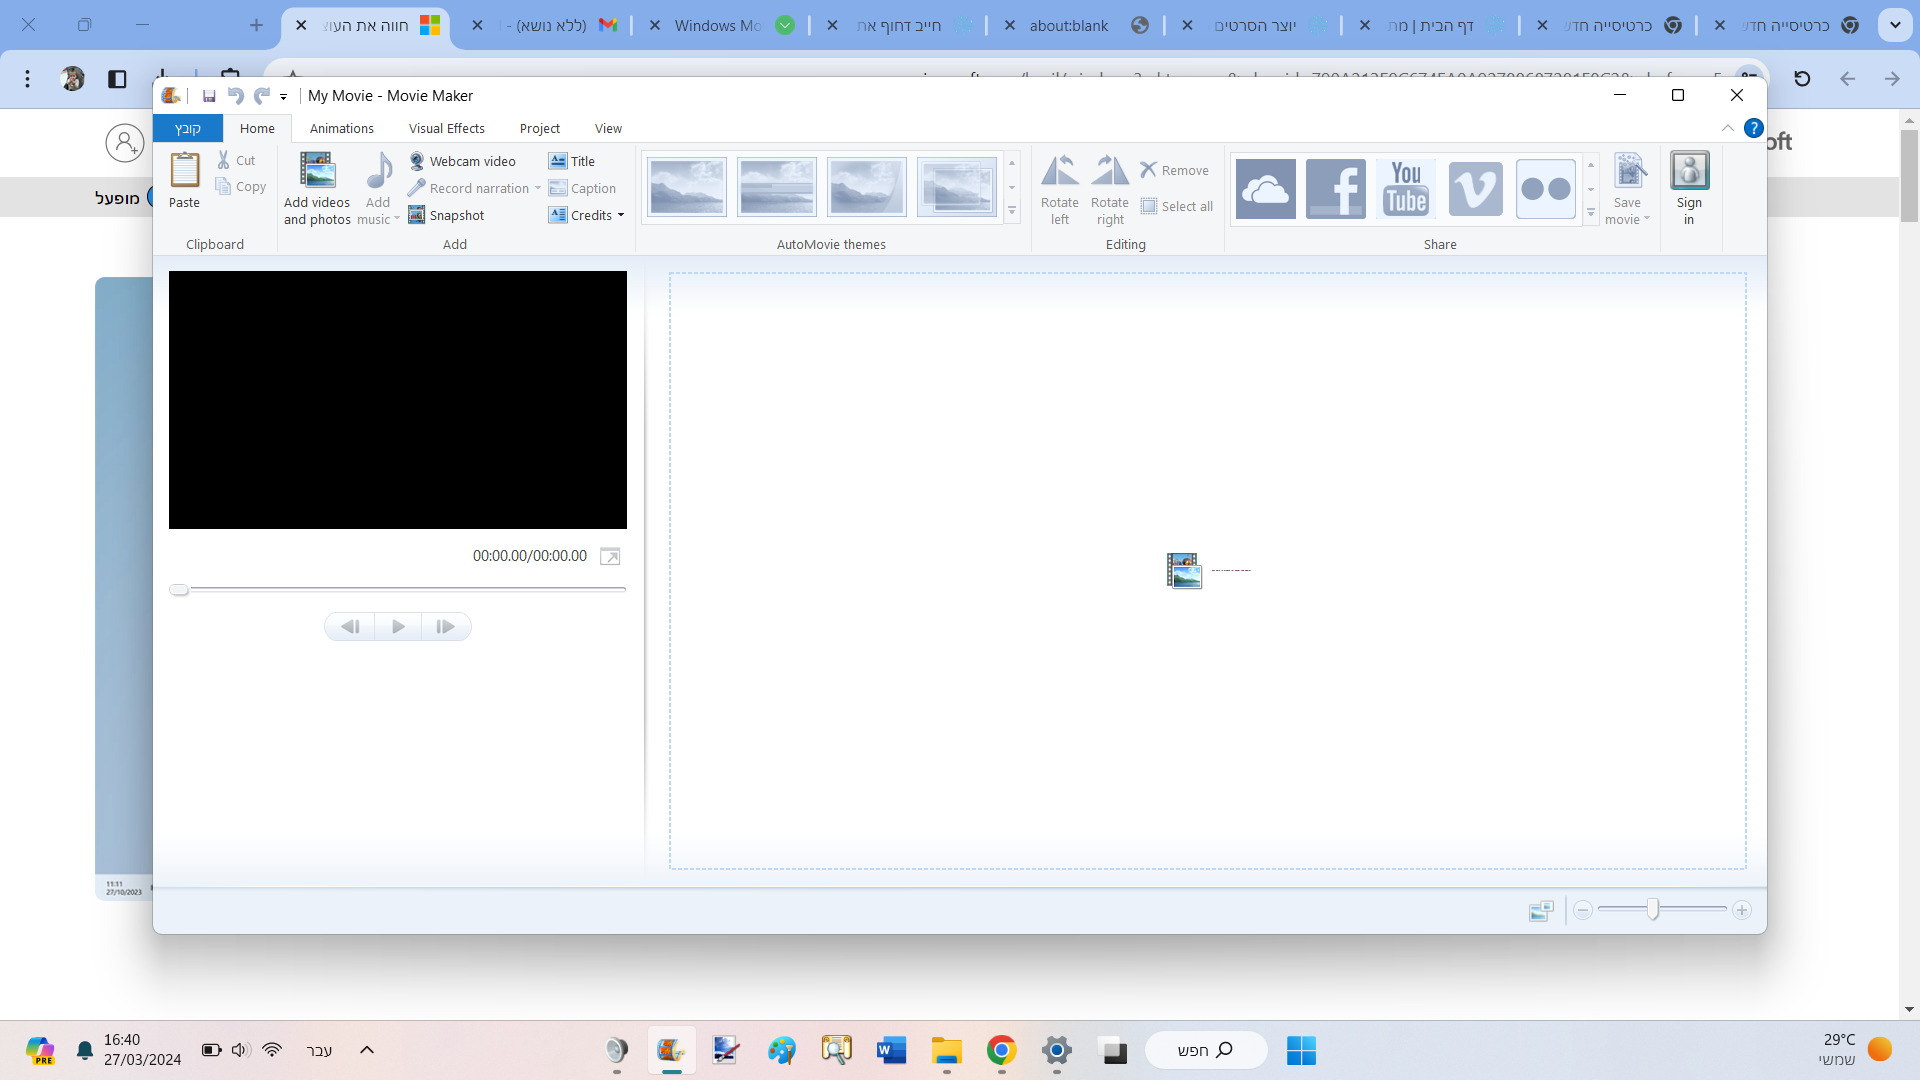Click storyboard area to browse for videos
Image resolution: width=1920 pixels, height=1080 pixels.
(1208, 571)
